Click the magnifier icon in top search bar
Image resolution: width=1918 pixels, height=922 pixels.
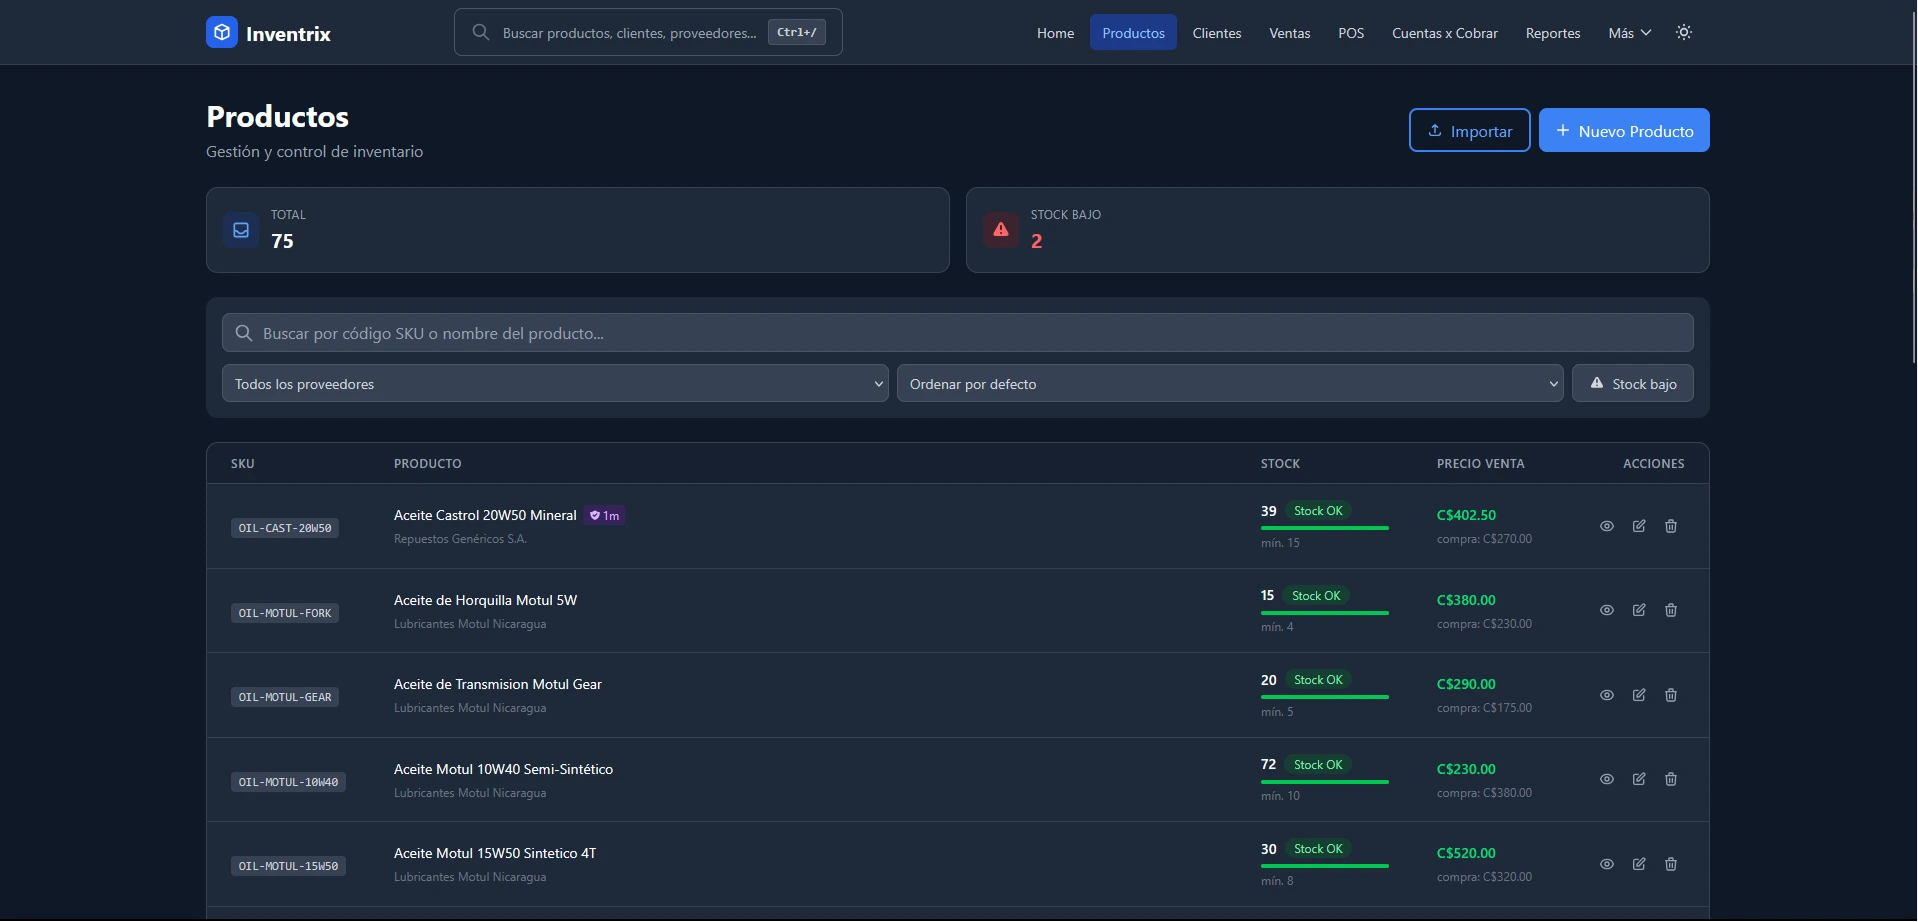coord(481,32)
